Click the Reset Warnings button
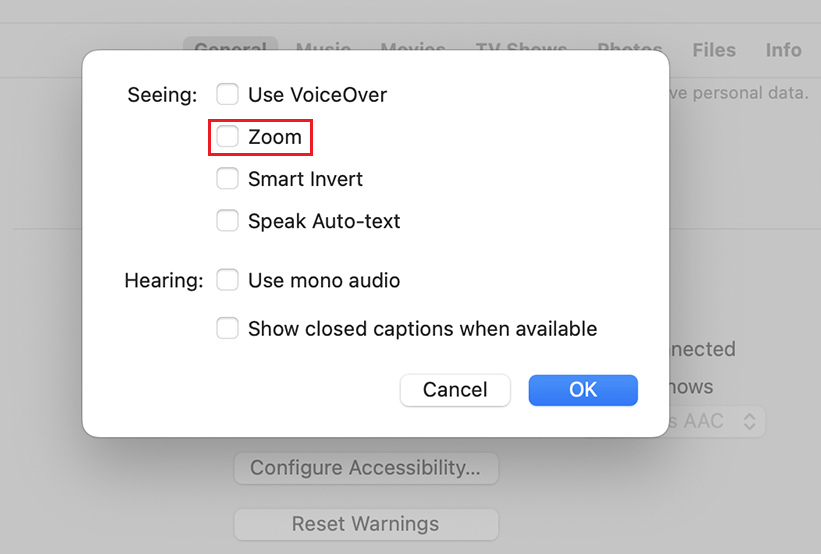Viewport: 821px width, 554px height. pos(365,524)
